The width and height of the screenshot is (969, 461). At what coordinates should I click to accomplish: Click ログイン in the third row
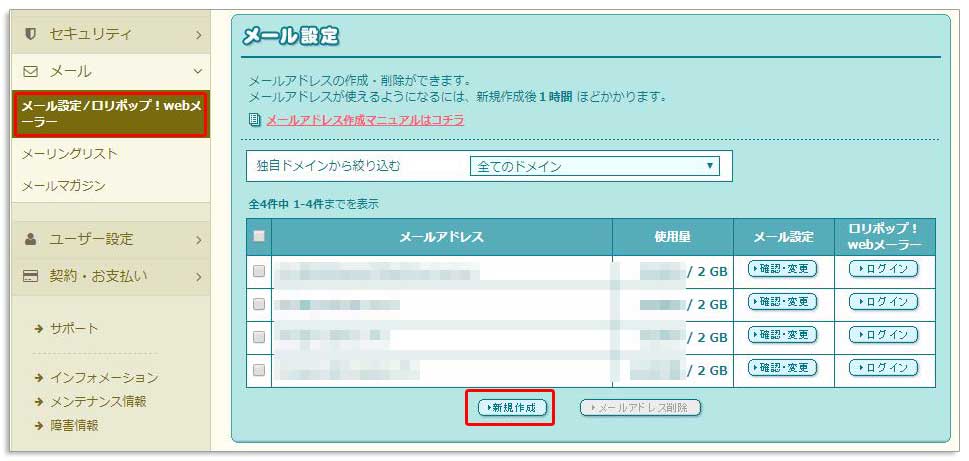click(x=884, y=334)
